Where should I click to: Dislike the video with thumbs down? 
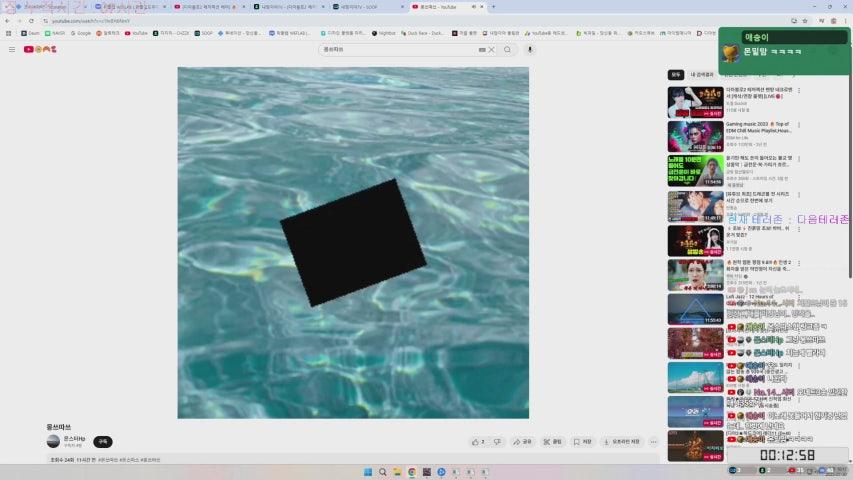tap(497, 442)
